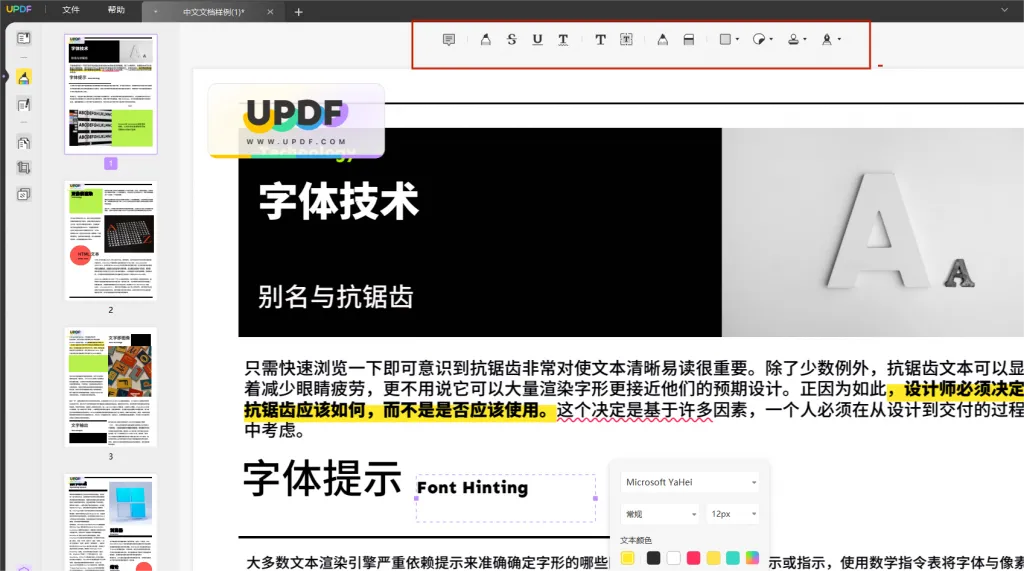
Task: Open page 4 thumbnail
Action: click(x=111, y=522)
